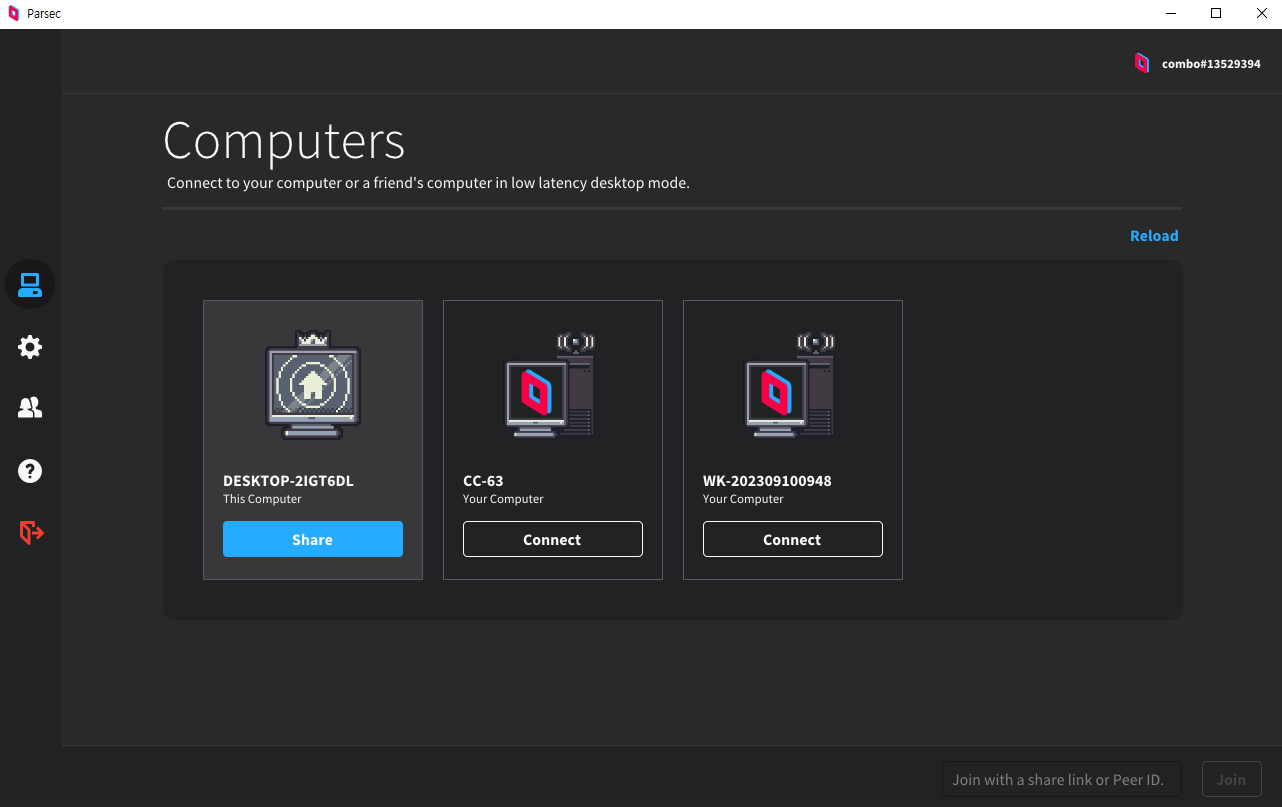The height and width of the screenshot is (807, 1282).
Task: Click the CC-63 computer icon
Action: (550, 386)
